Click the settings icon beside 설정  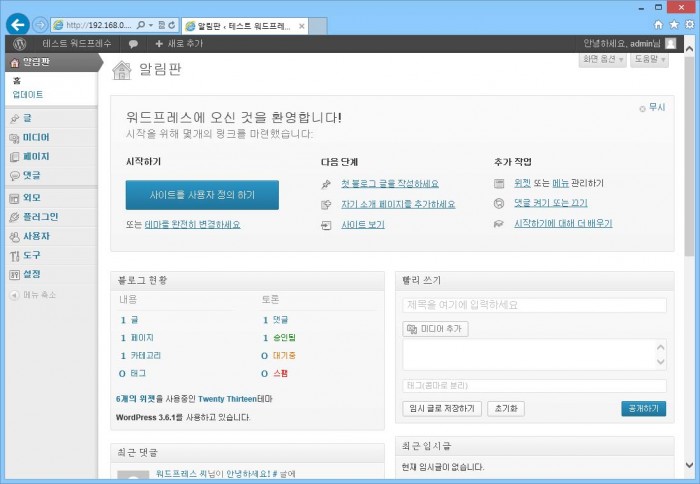[x=15, y=275]
